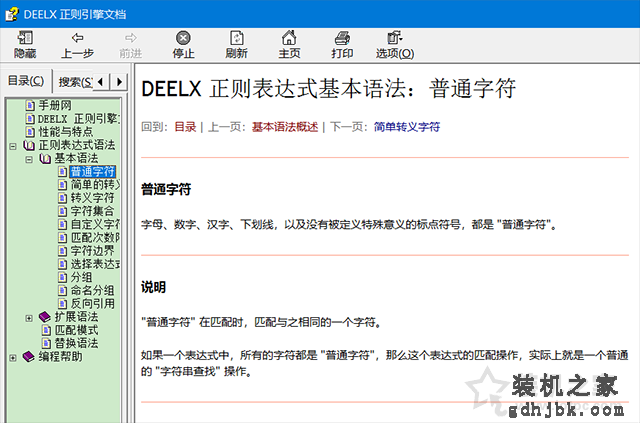Click the closed book icon beside 编程帮助
640x423 pixels.
point(29,357)
